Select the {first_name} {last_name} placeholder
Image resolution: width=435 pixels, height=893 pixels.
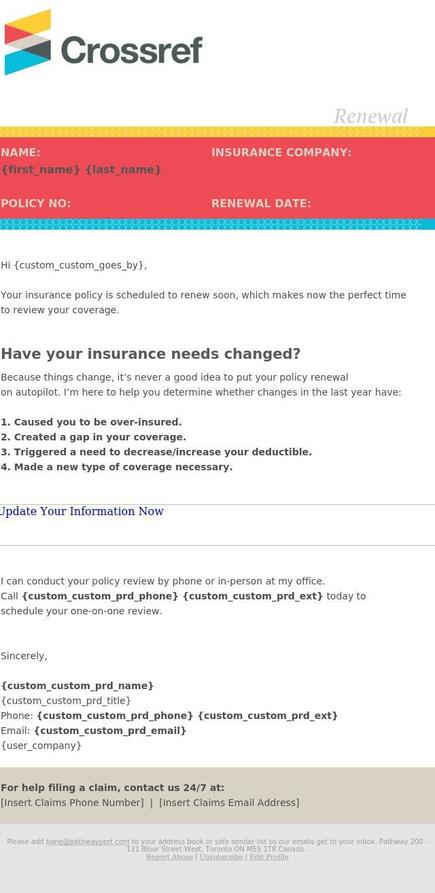[x=81, y=170]
